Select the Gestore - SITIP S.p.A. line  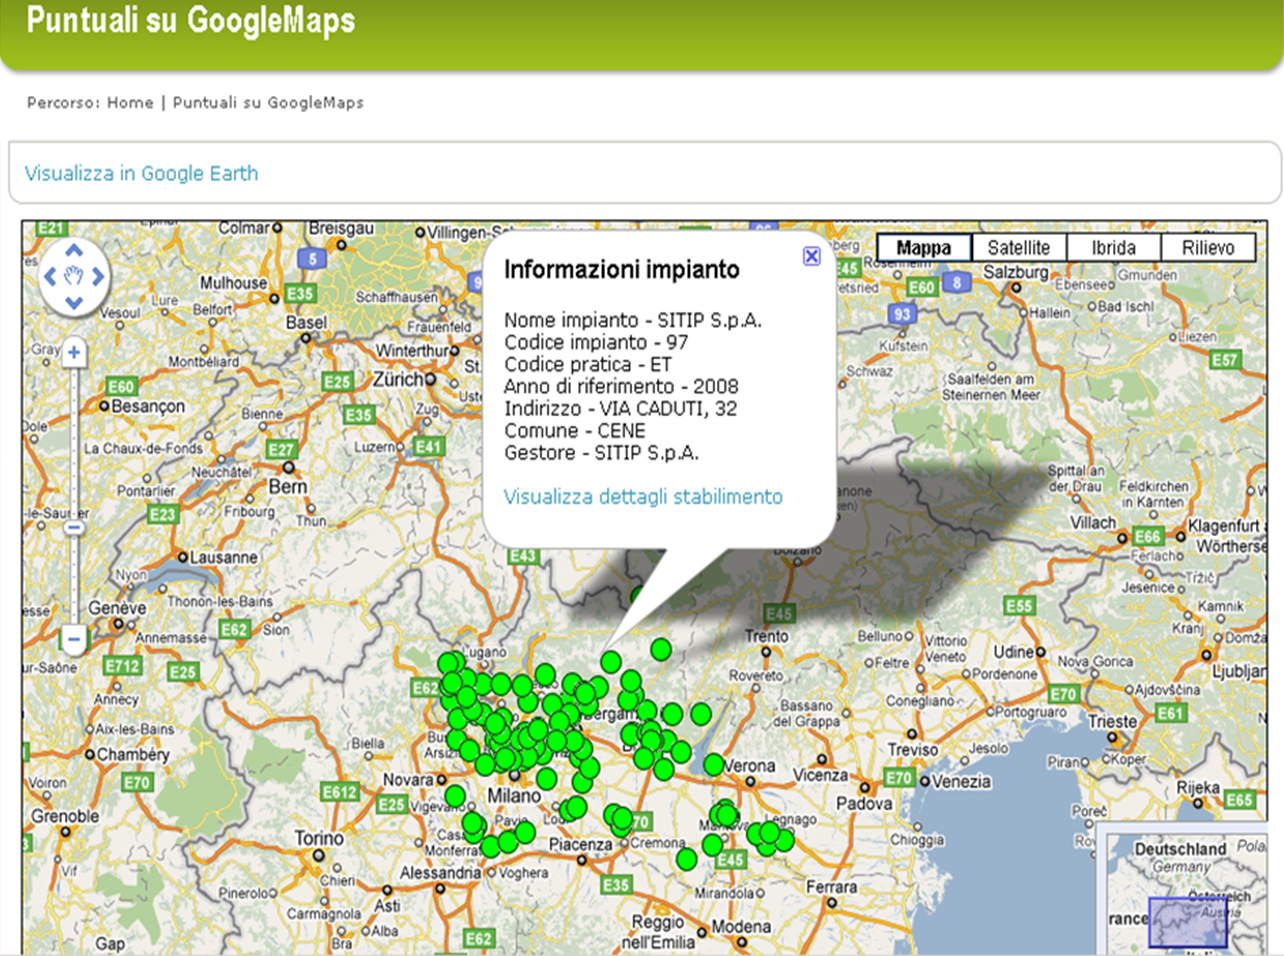click(601, 453)
